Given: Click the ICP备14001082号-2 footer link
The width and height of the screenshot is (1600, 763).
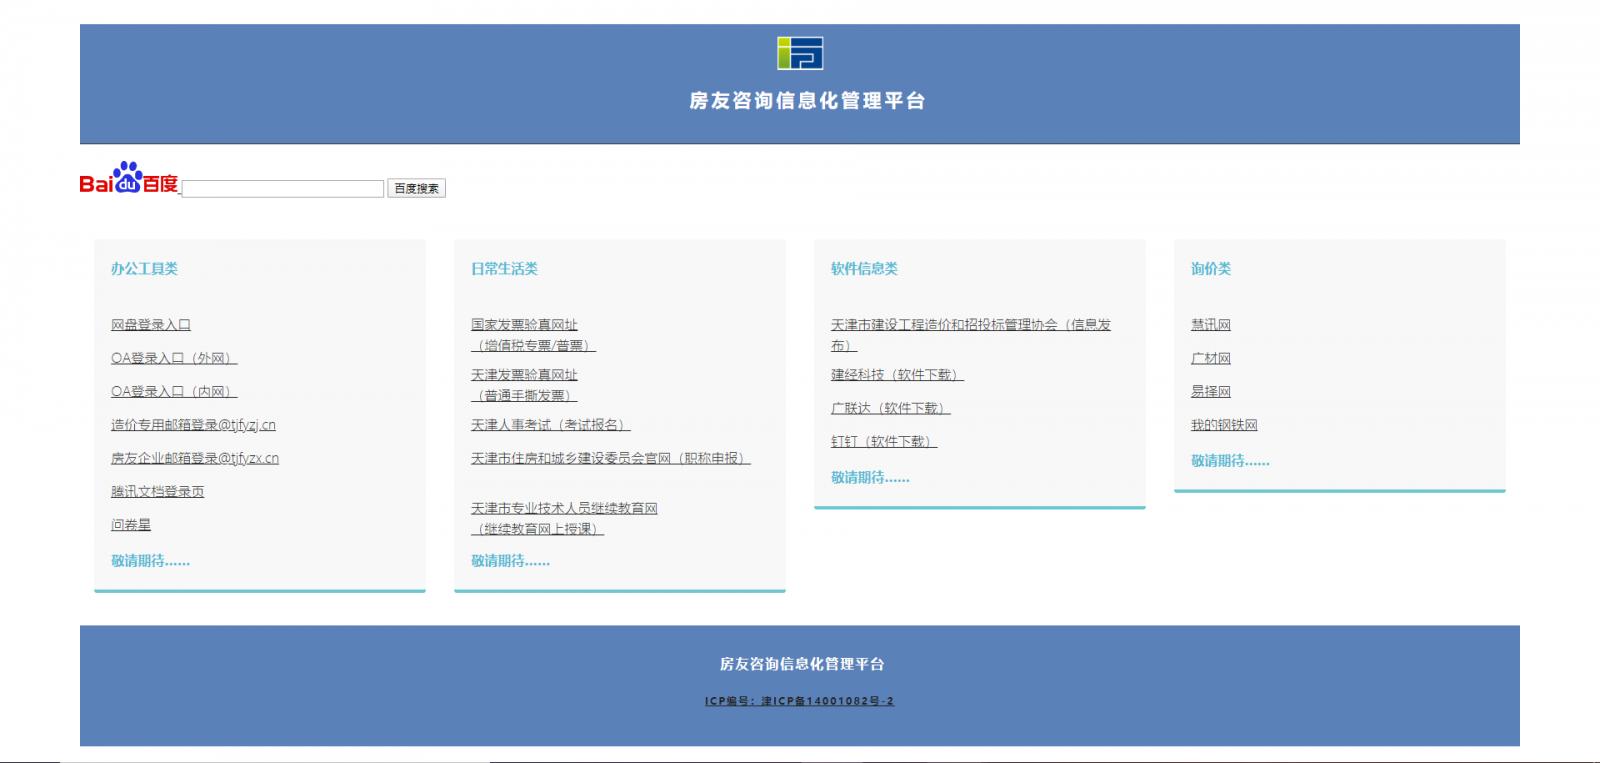Looking at the screenshot, I should pyautogui.click(x=799, y=701).
